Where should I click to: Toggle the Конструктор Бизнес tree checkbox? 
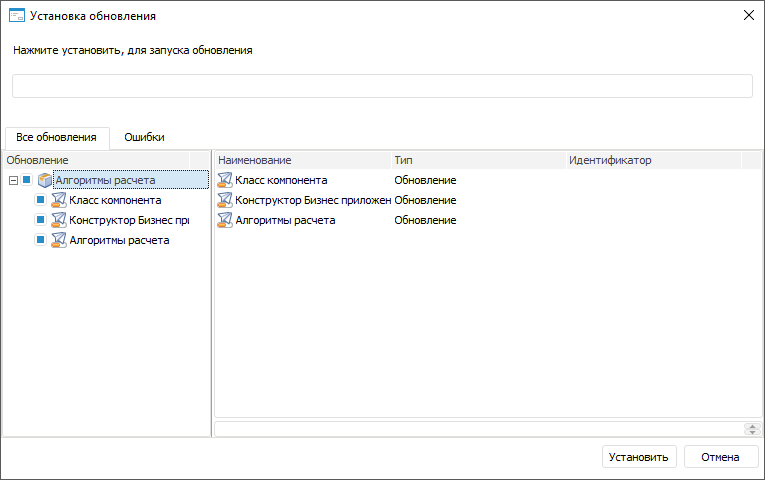tap(41, 220)
